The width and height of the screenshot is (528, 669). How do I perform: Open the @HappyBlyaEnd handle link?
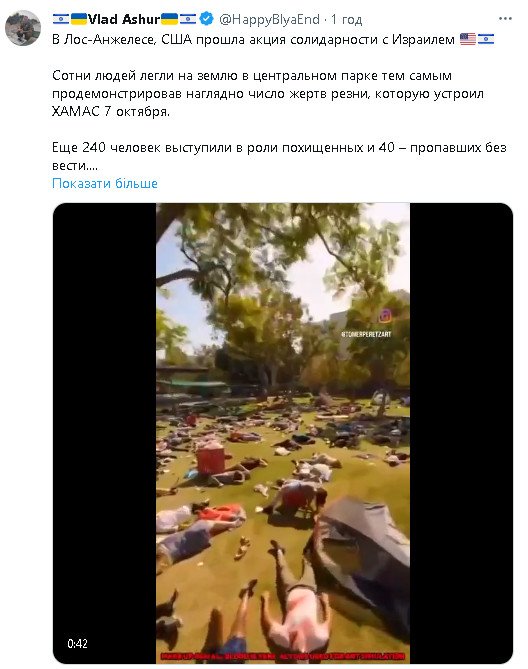269,19
